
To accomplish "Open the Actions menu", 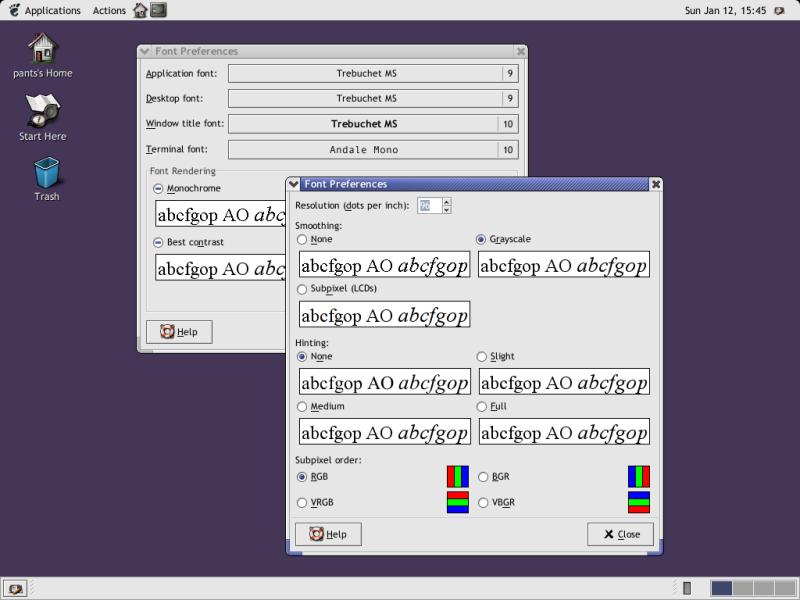I will click(109, 10).
